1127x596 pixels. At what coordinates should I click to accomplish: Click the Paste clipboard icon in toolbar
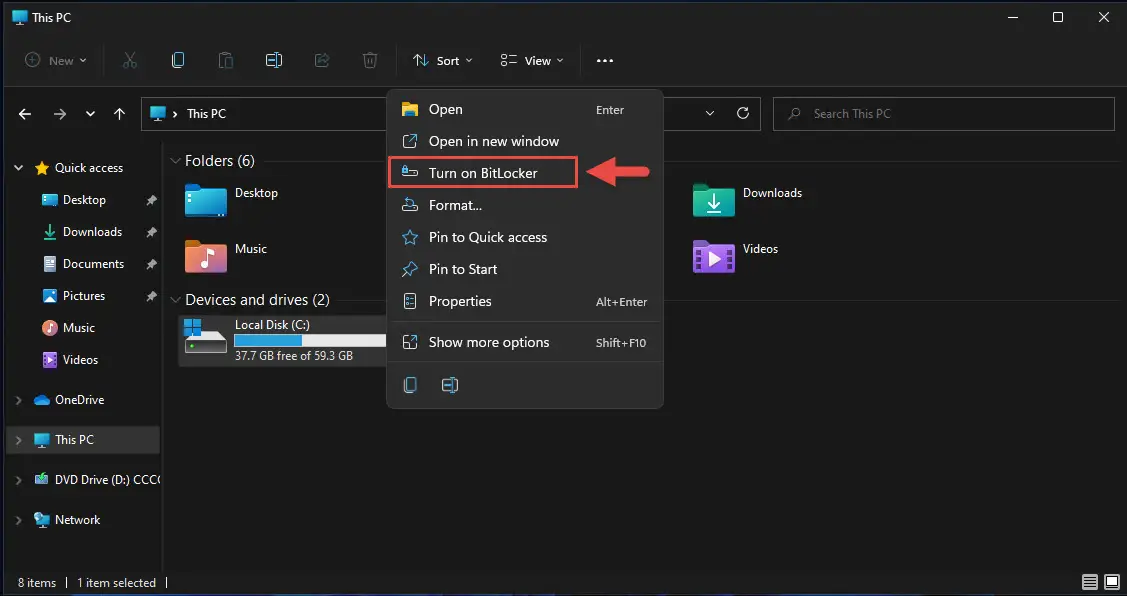click(x=226, y=60)
